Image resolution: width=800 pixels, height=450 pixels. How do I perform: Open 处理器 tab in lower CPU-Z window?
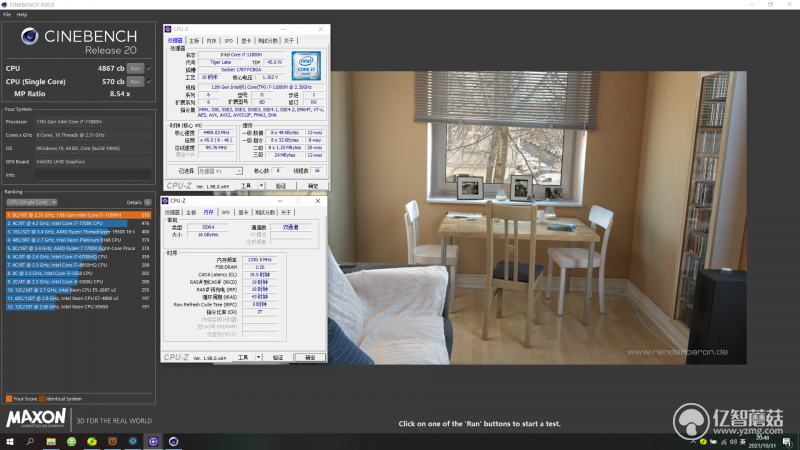pos(172,212)
